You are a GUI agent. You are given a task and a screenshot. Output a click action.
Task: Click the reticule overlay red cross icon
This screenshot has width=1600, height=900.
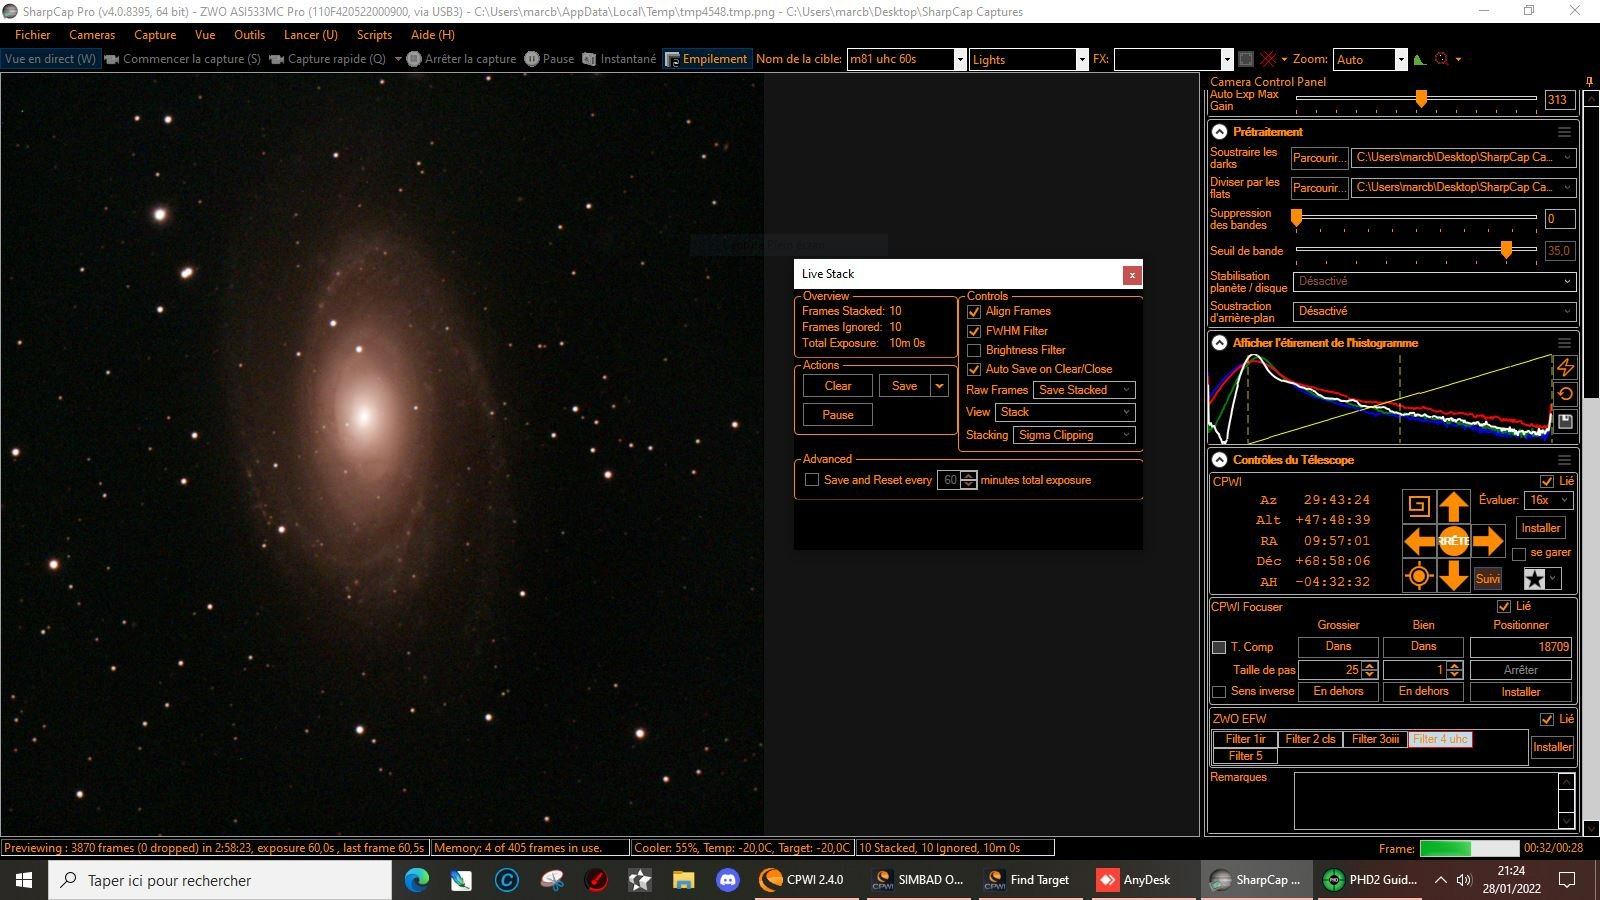click(x=1268, y=59)
